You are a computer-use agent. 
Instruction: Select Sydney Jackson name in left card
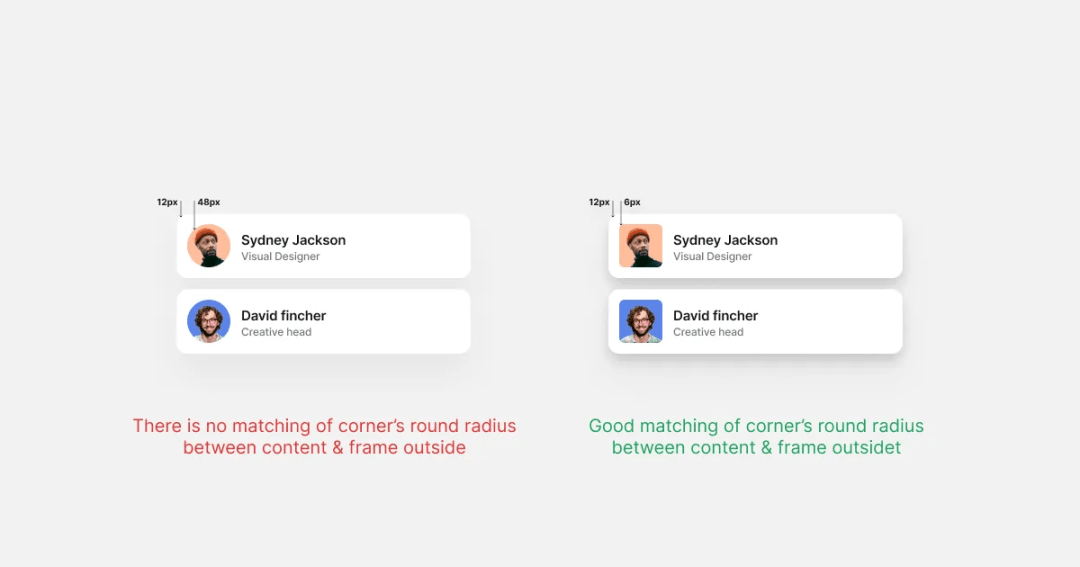tap(293, 240)
